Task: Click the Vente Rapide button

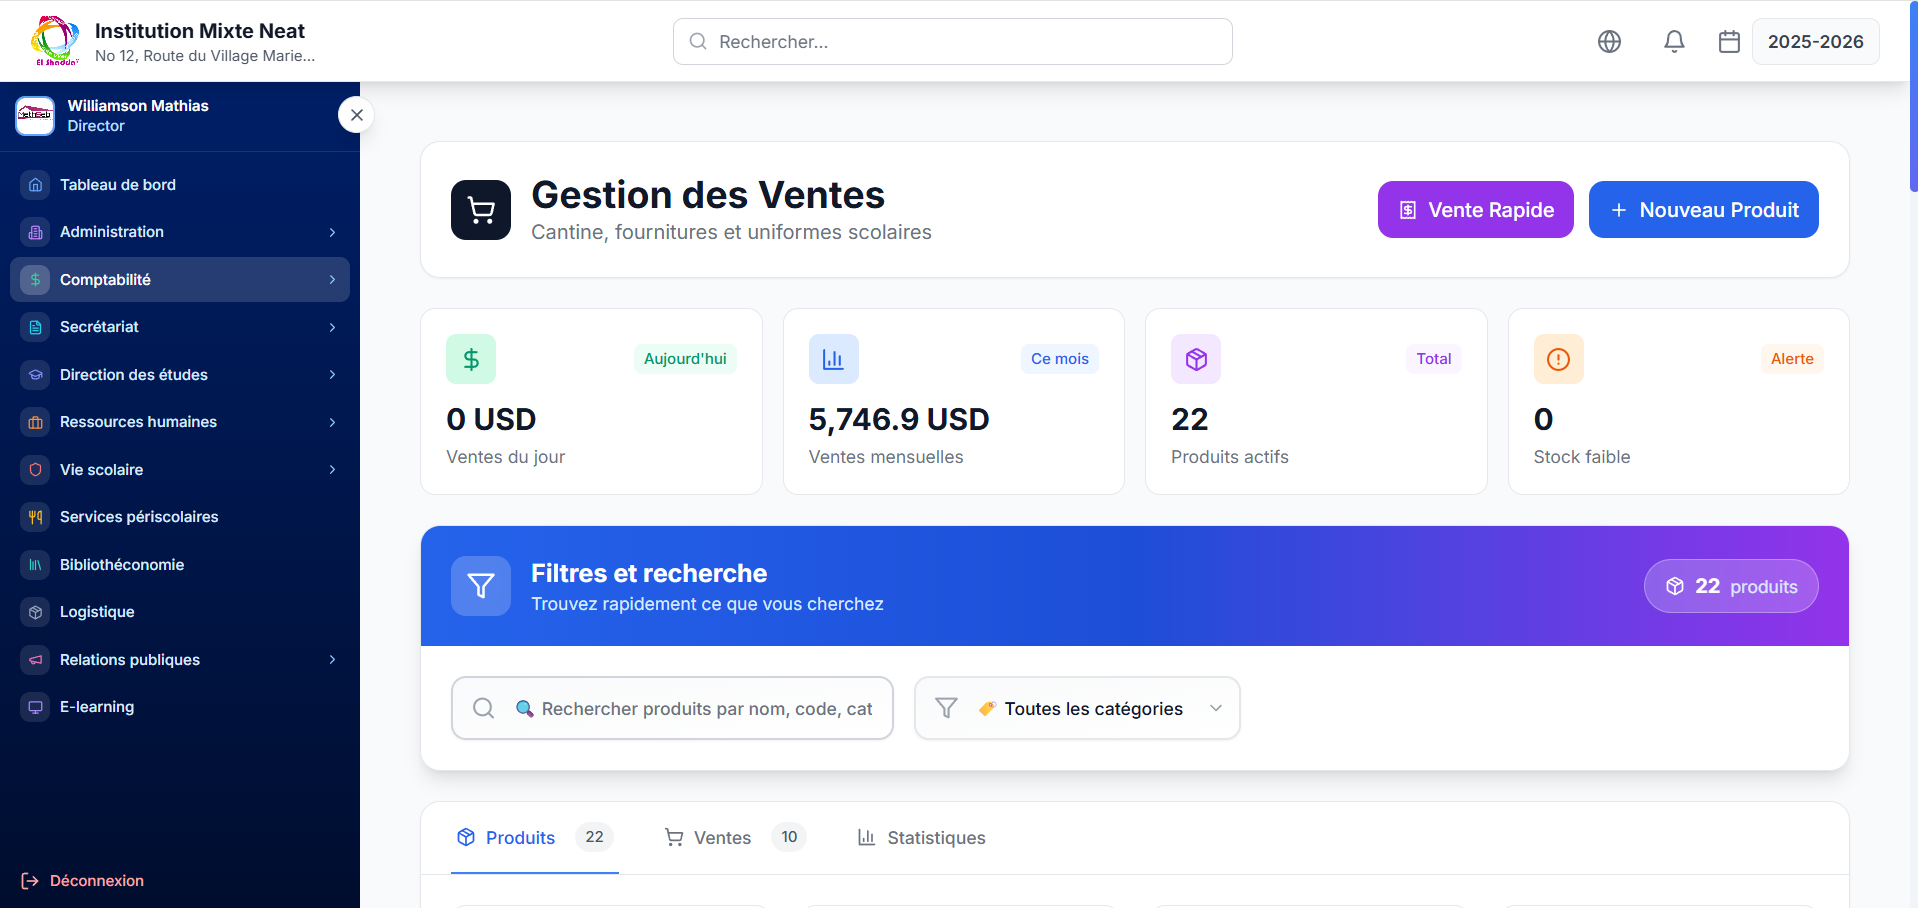Action: (x=1475, y=209)
